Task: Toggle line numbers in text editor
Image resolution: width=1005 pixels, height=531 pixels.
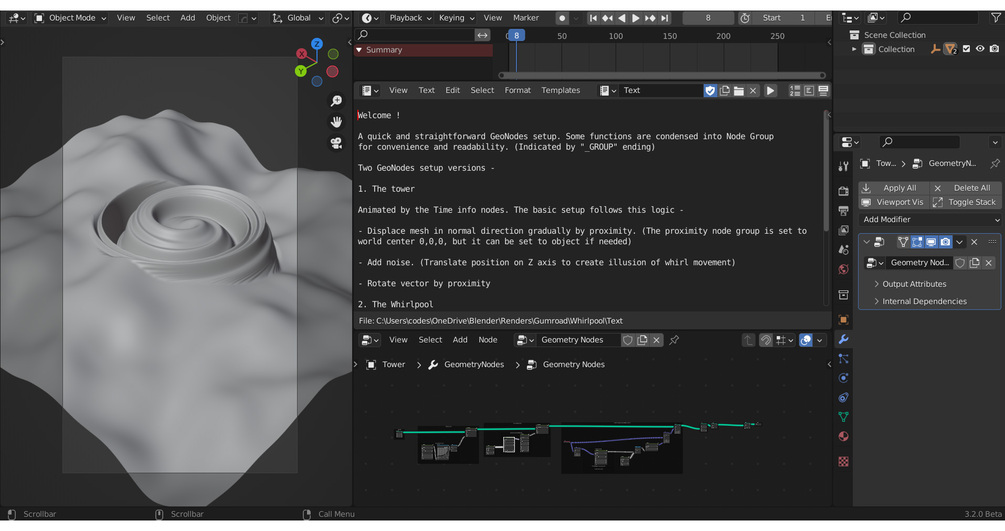Action: click(795, 90)
